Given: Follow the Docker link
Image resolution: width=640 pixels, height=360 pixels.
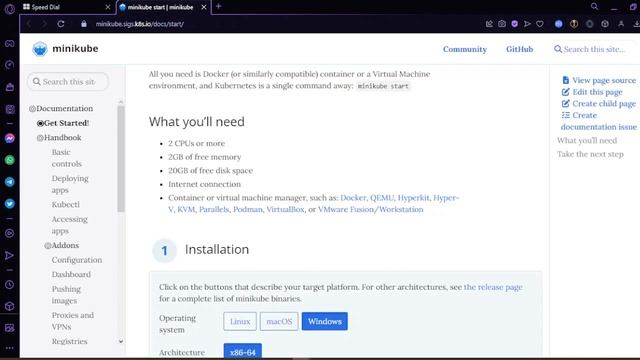Looking at the screenshot, I should (353, 198).
